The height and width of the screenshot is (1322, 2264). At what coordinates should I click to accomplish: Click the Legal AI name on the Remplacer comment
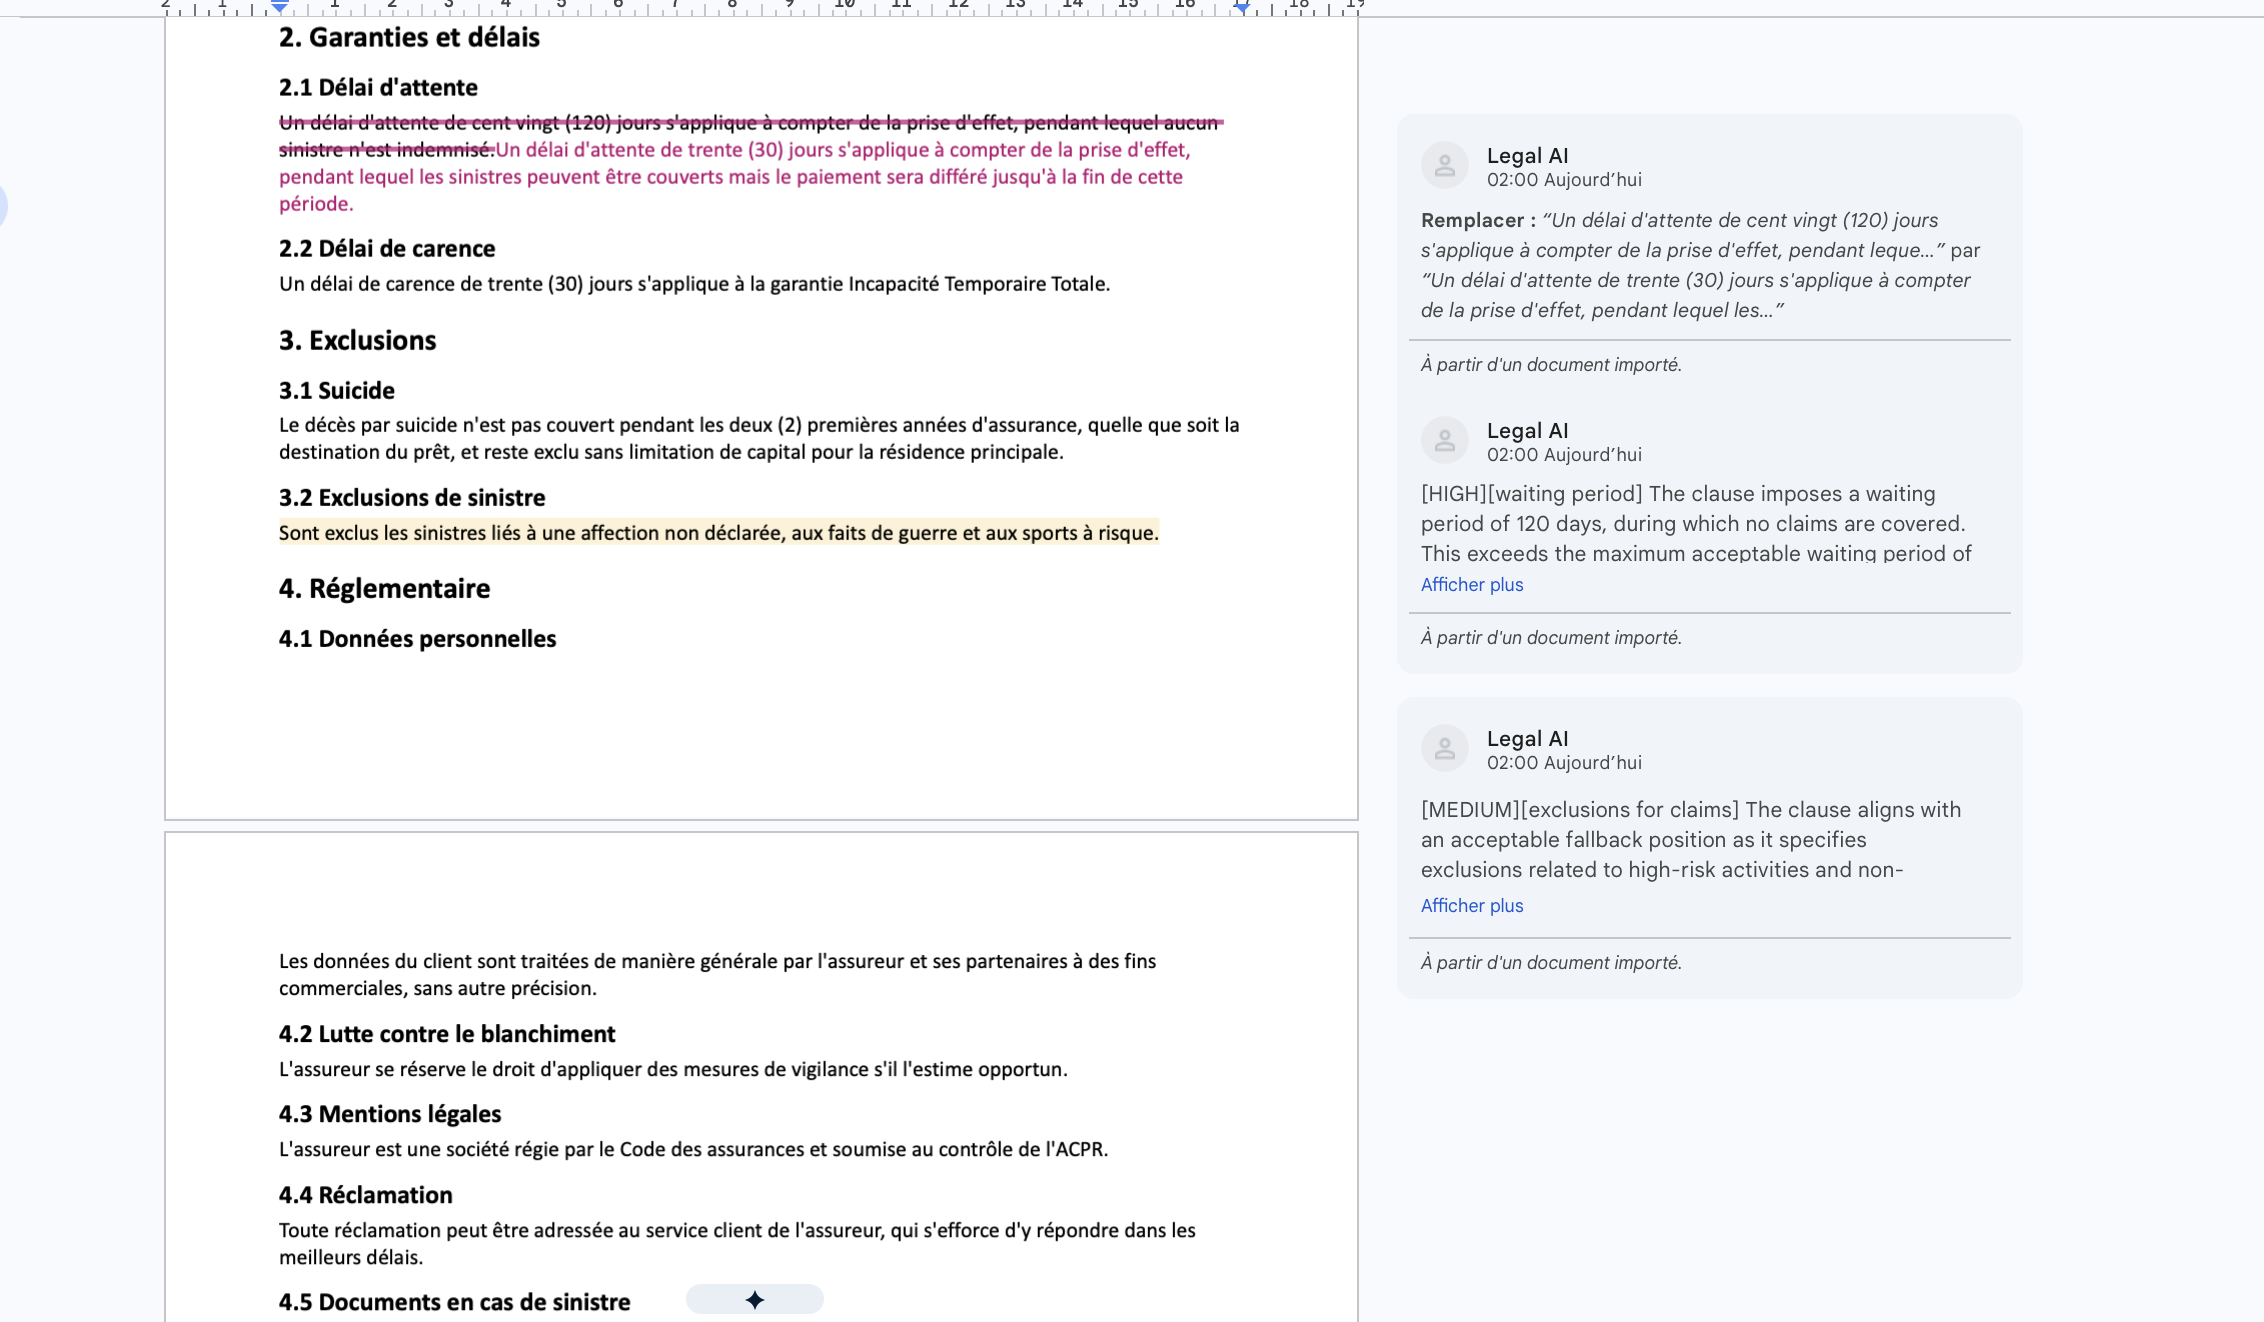[x=1527, y=156]
